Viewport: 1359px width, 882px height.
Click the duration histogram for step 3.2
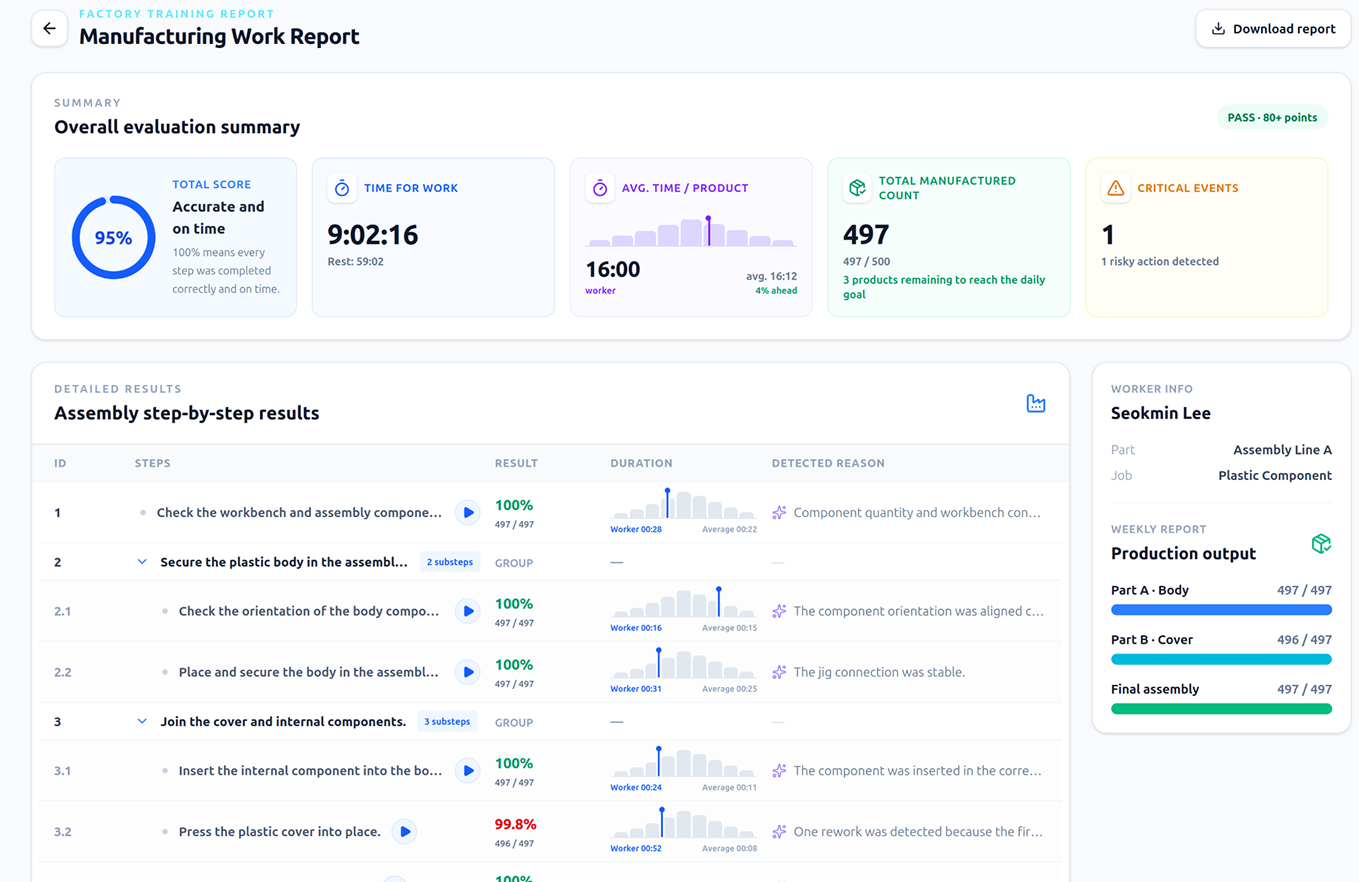(683, 822)
